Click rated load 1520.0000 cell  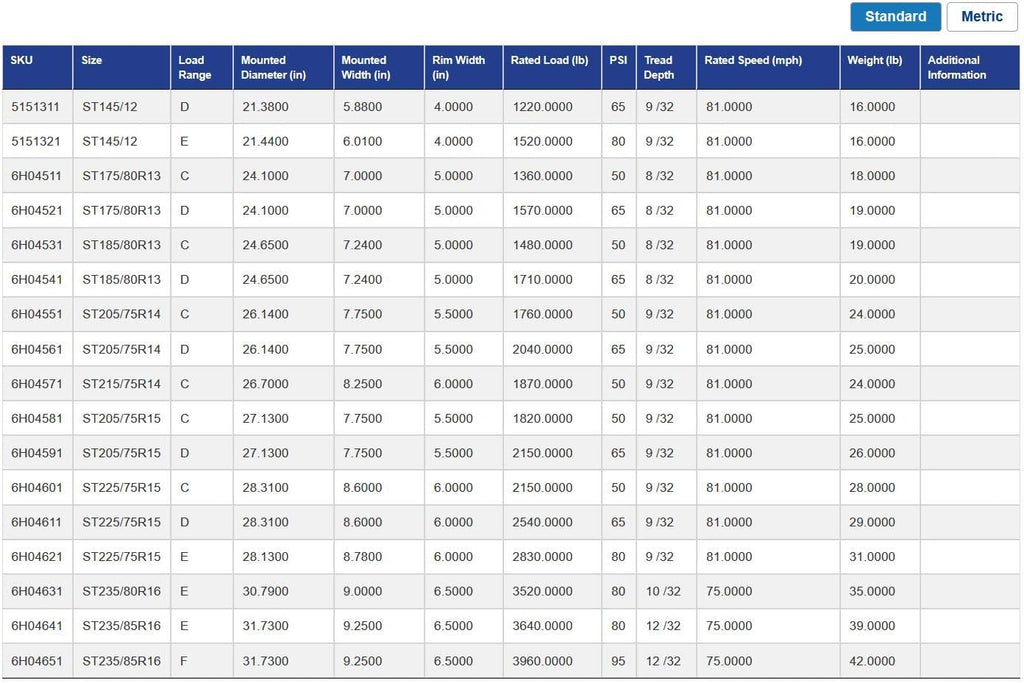point(552,142)
